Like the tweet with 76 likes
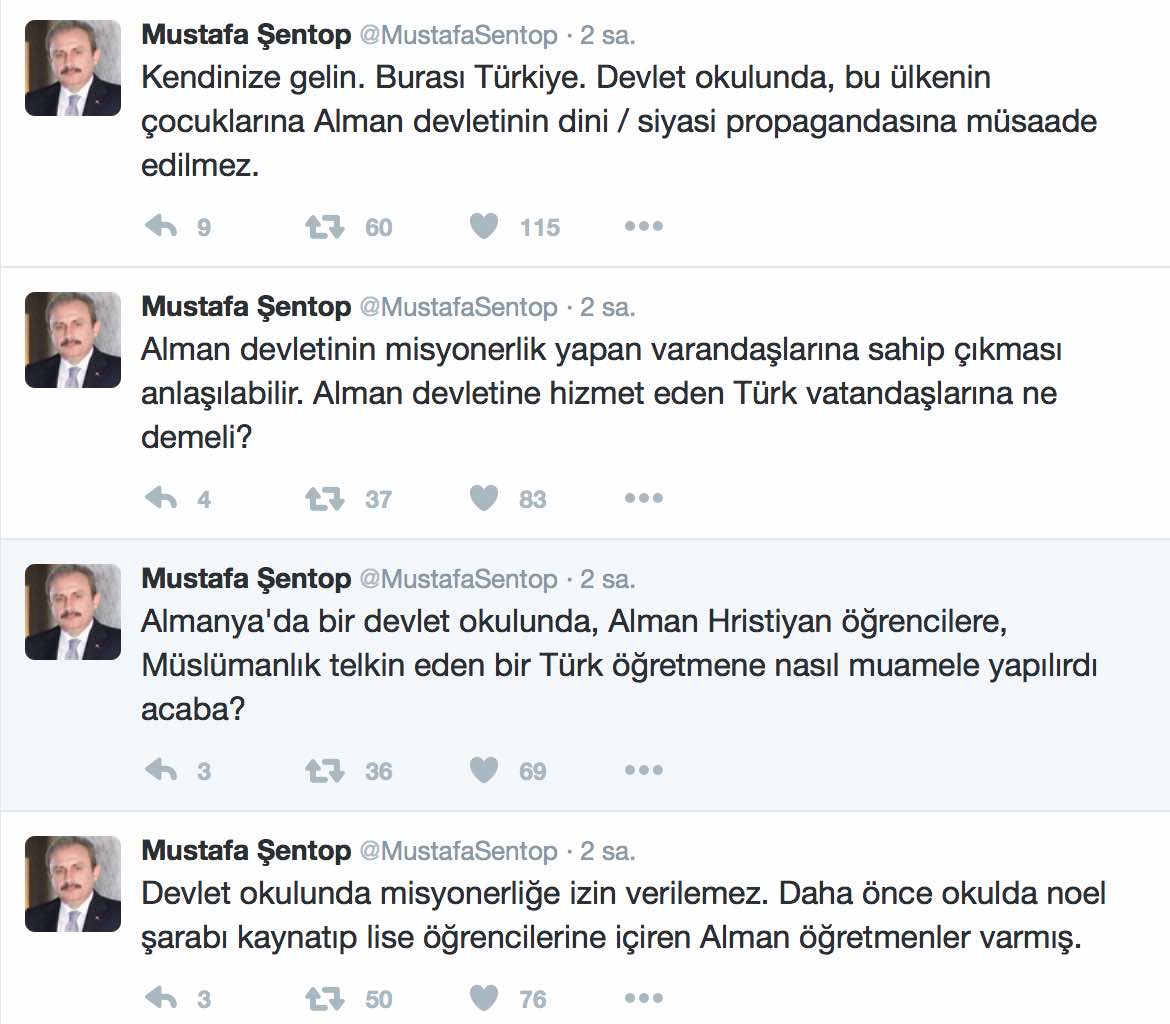The width and height of the screenshot is (1170, 1024). click(x=484, y=998)
